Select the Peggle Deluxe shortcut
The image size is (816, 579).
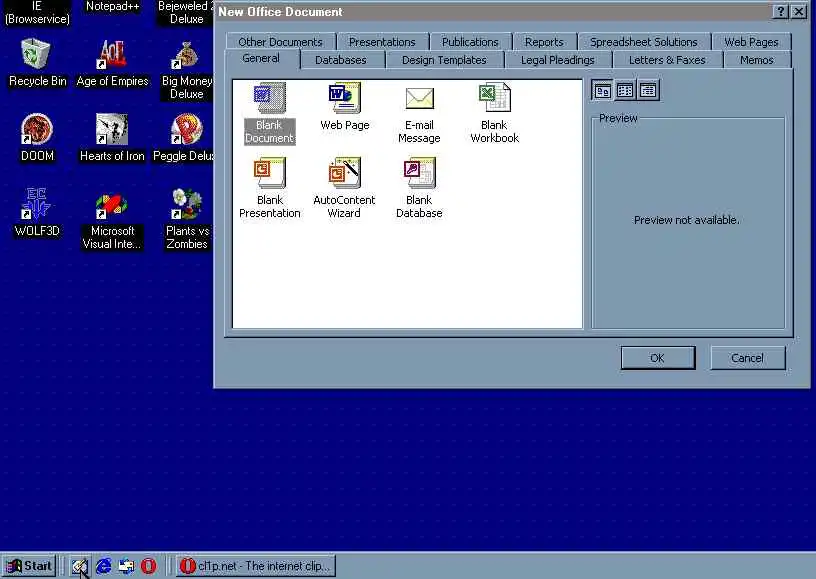(183, 138)
